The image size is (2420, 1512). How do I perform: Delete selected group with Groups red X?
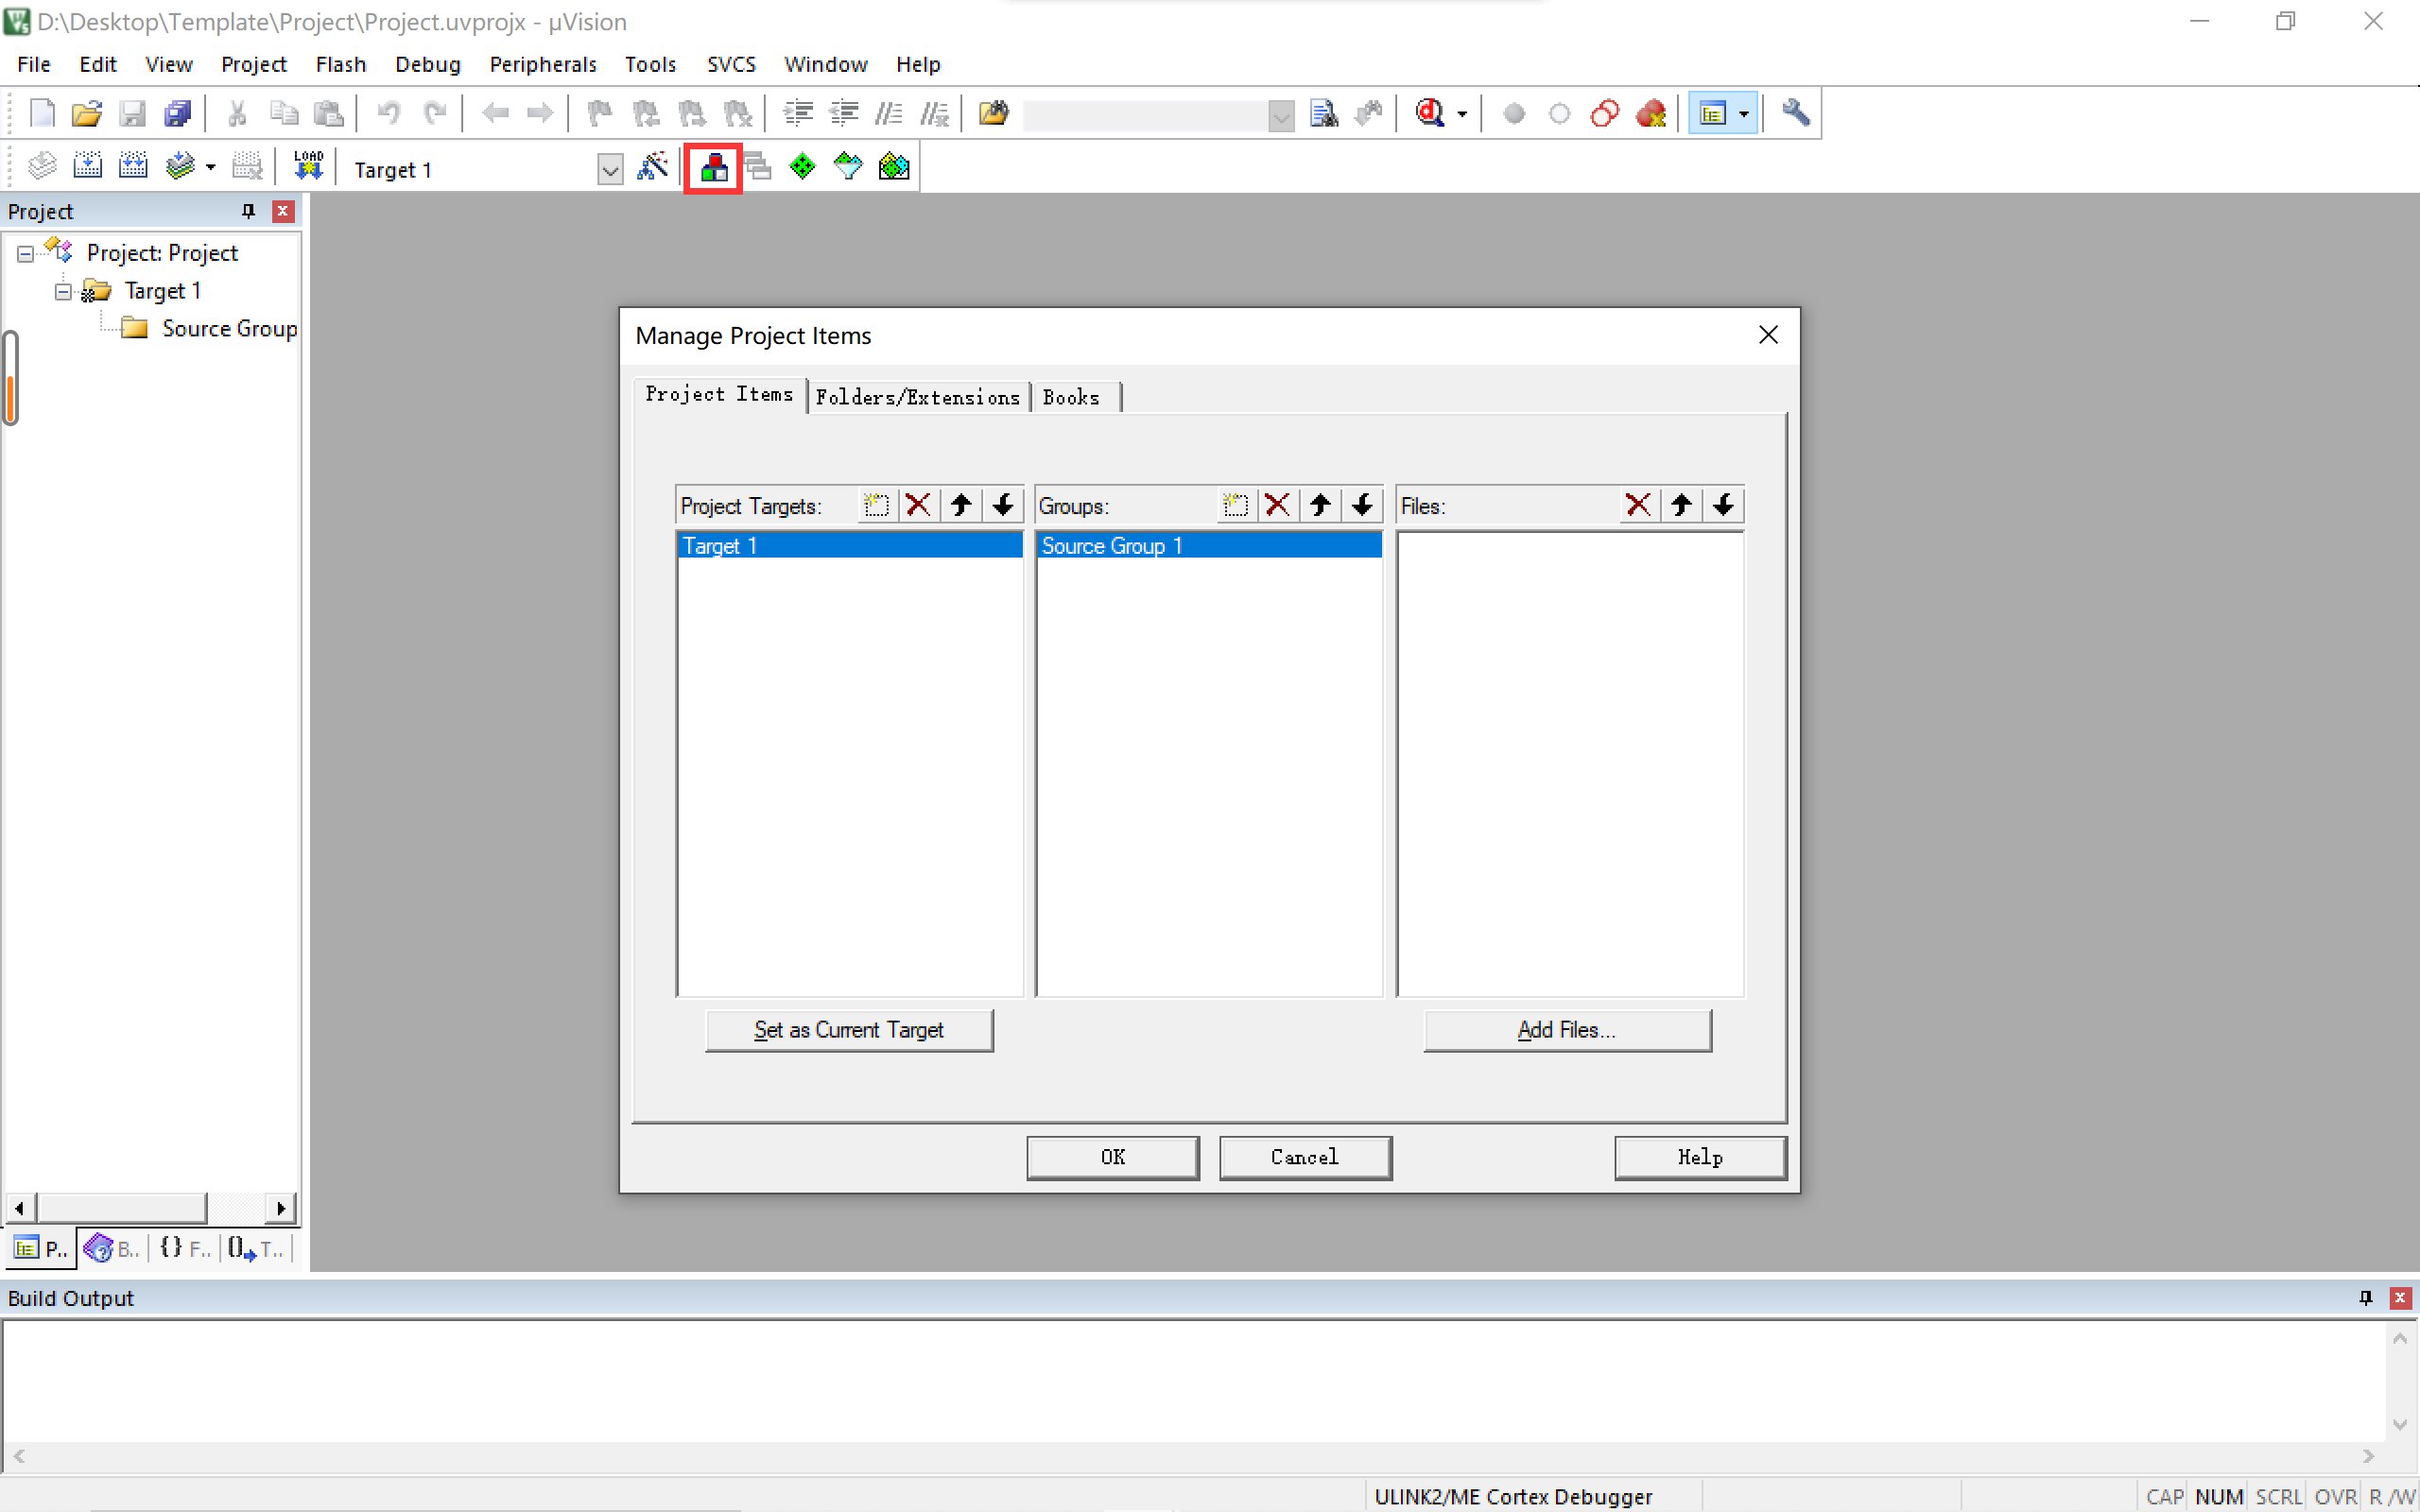(1277, 506)
